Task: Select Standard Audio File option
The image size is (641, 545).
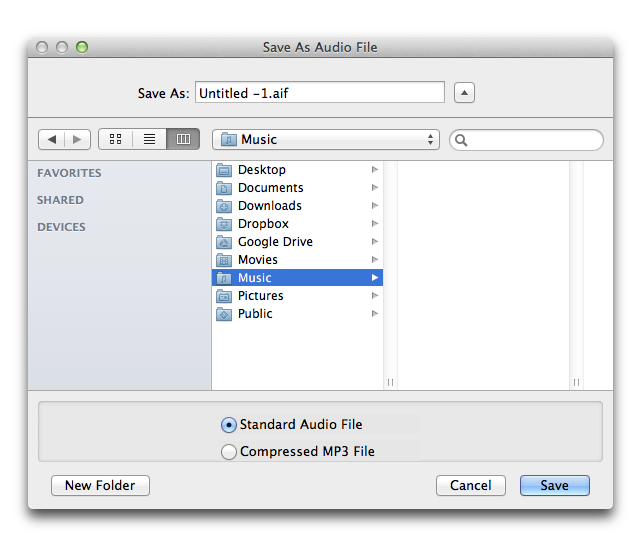Action: (229, 425)
